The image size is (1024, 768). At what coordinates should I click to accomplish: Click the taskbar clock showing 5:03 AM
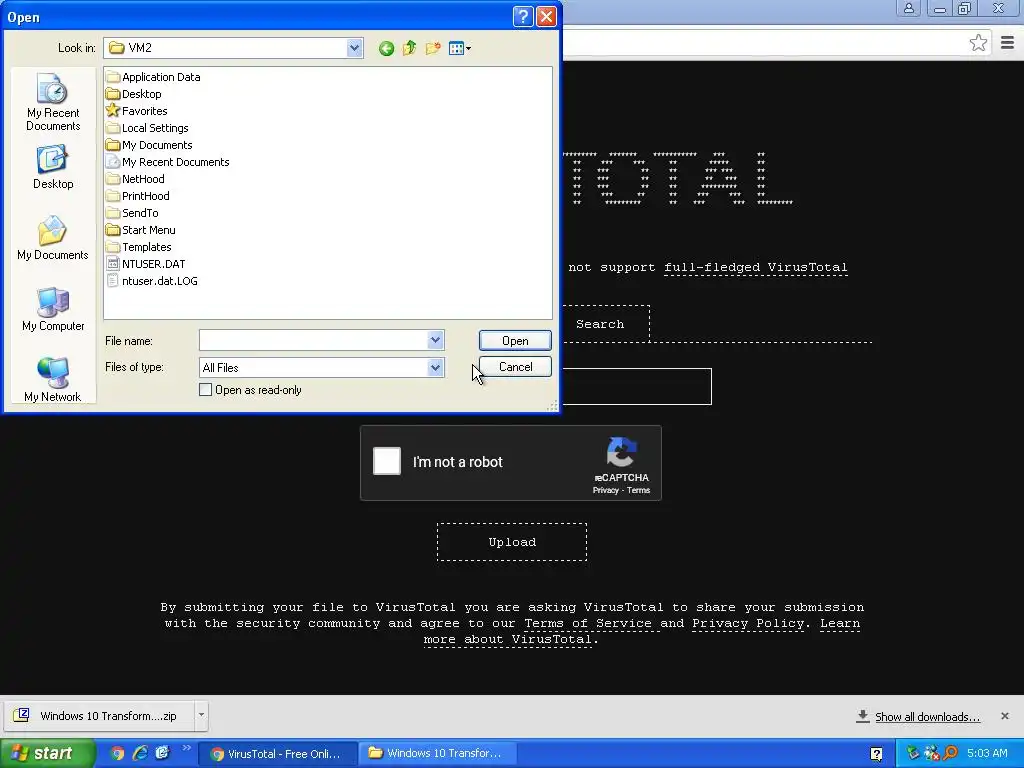point(987,753)
